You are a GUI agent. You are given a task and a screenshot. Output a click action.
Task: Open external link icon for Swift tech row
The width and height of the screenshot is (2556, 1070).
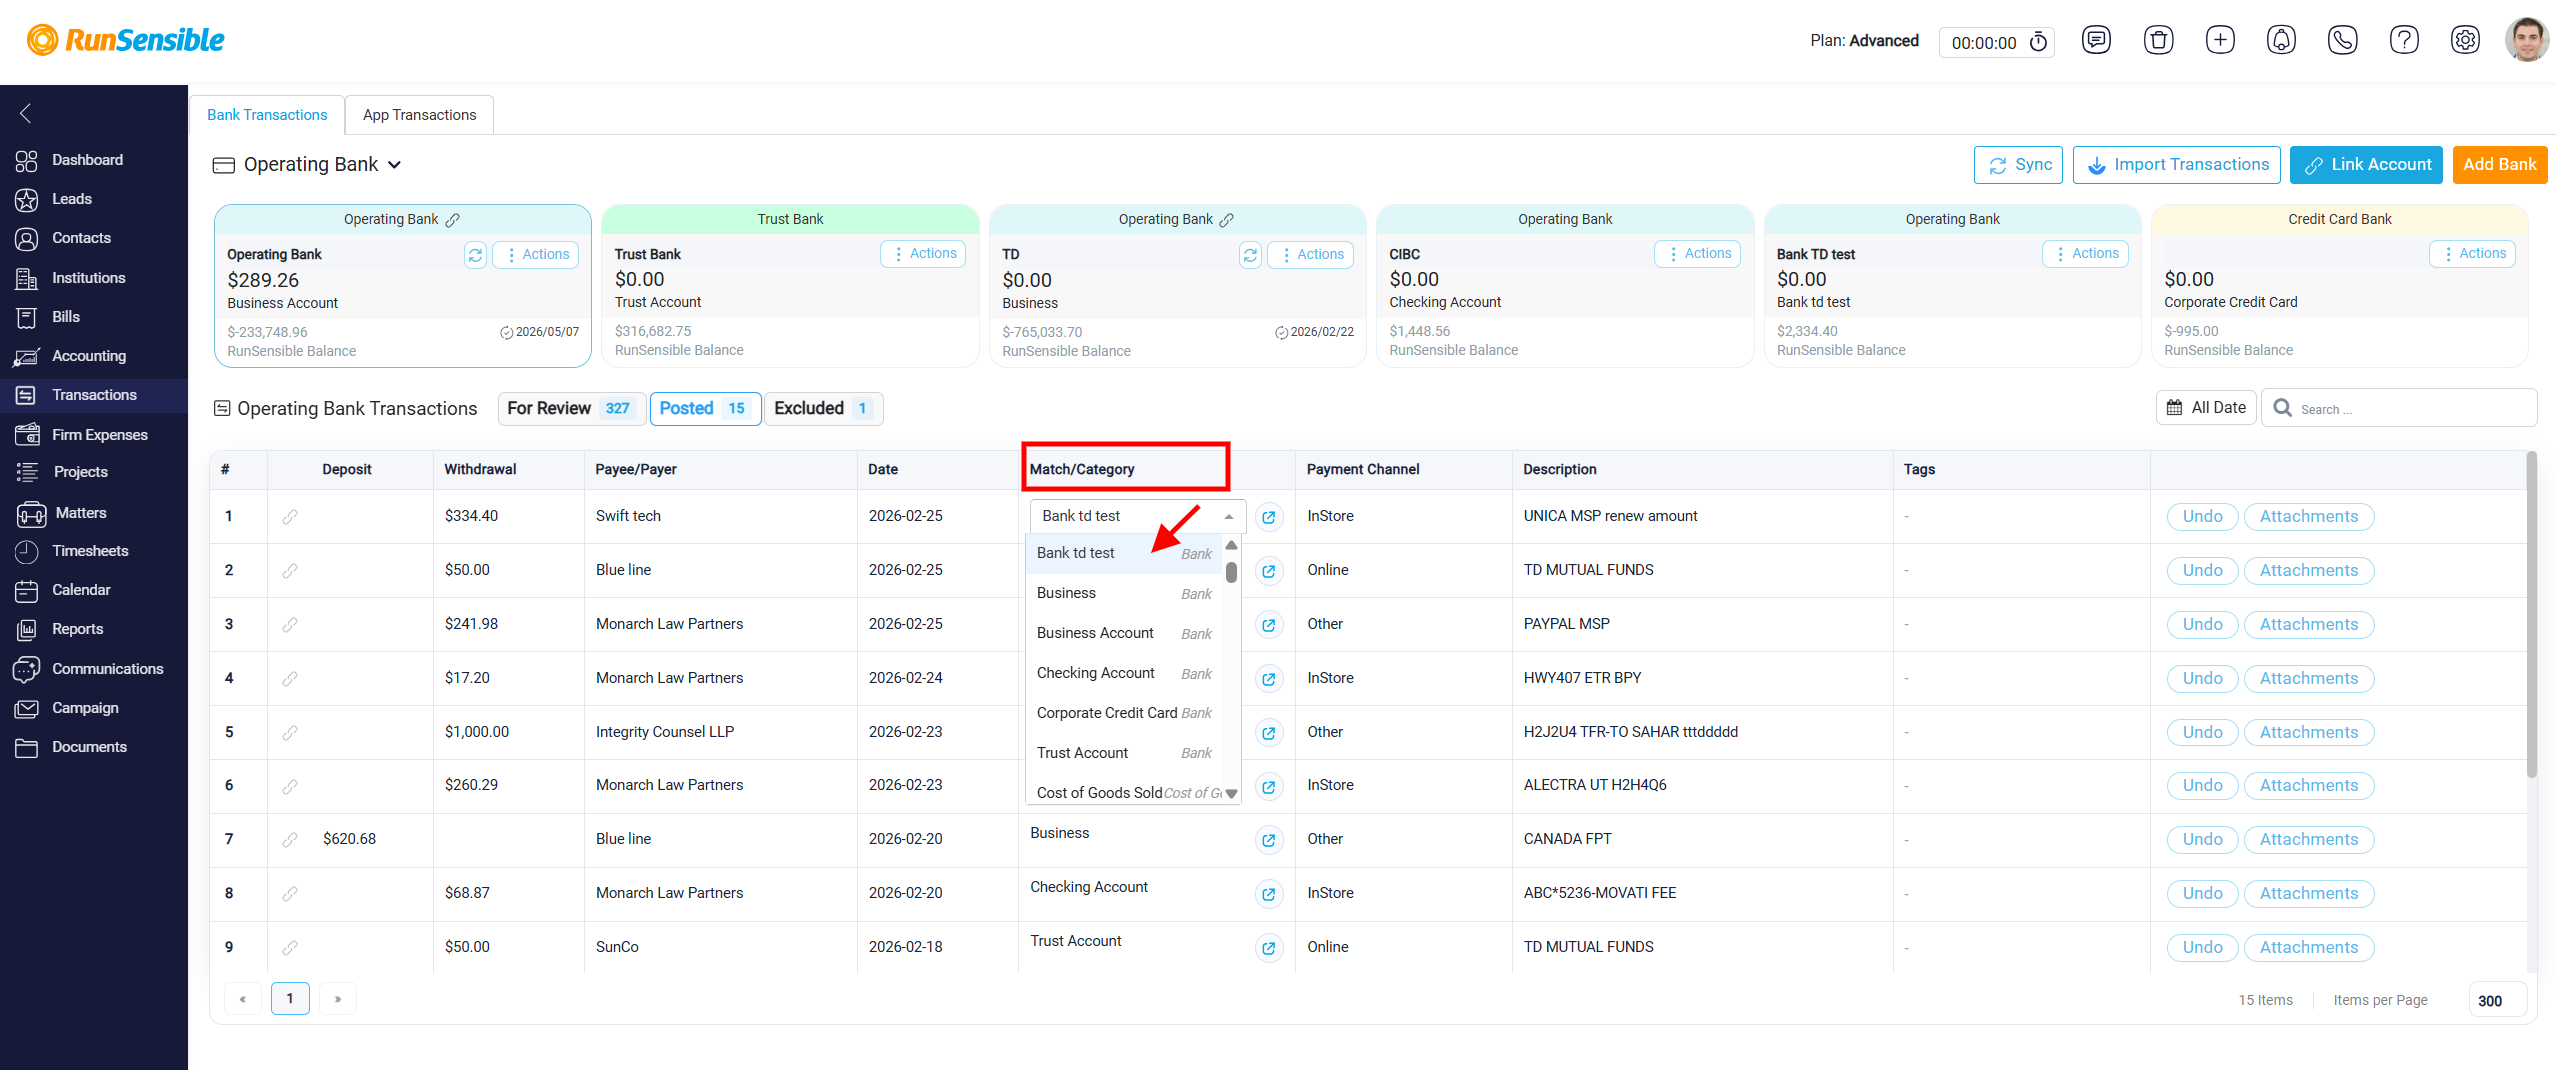[x=1269, y=517]
